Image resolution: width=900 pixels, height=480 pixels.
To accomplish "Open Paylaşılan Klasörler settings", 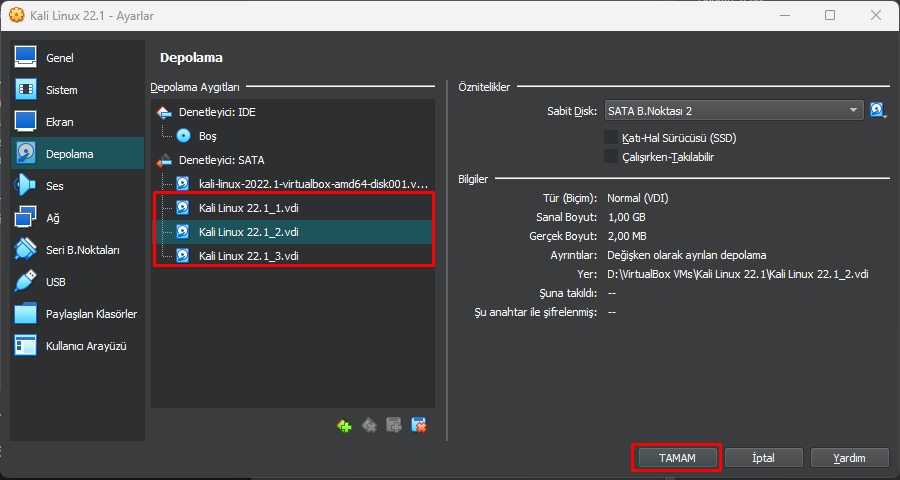I will [x=91, y=314].
